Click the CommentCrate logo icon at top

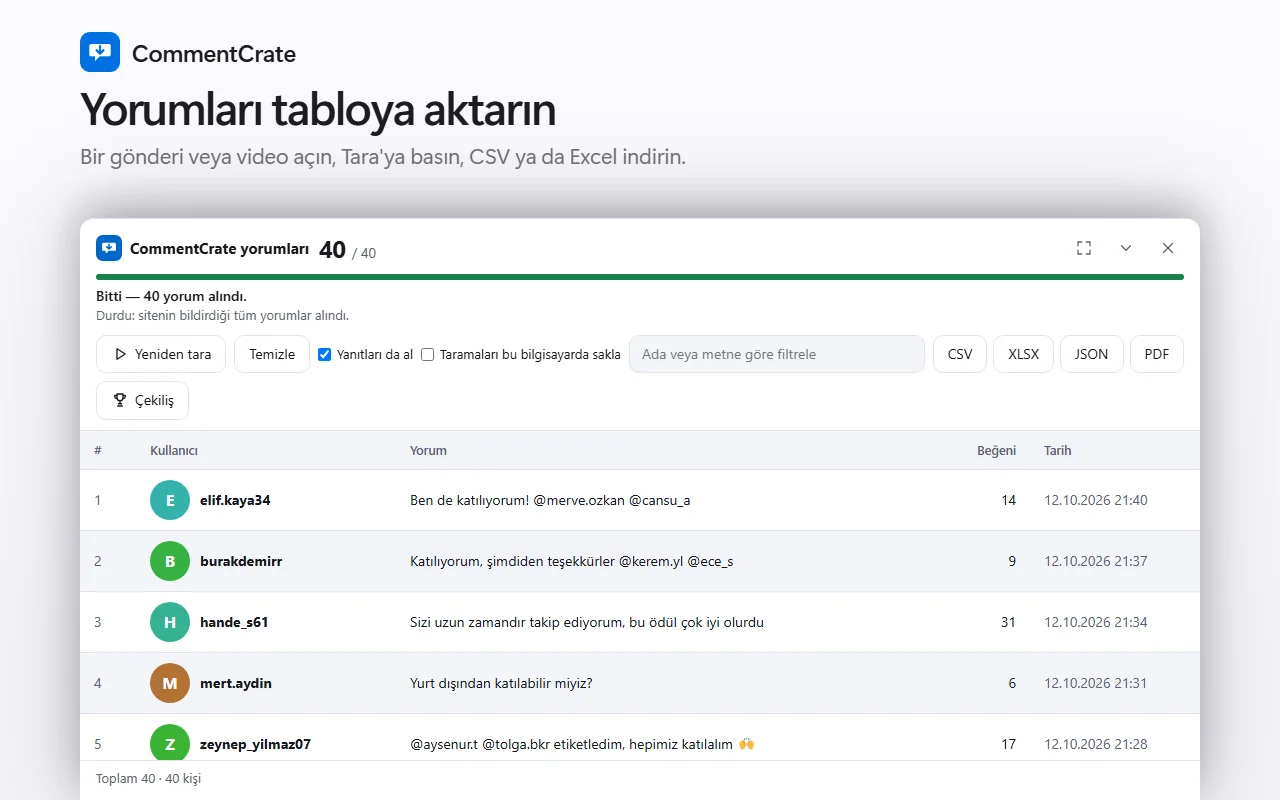(100, 52)
